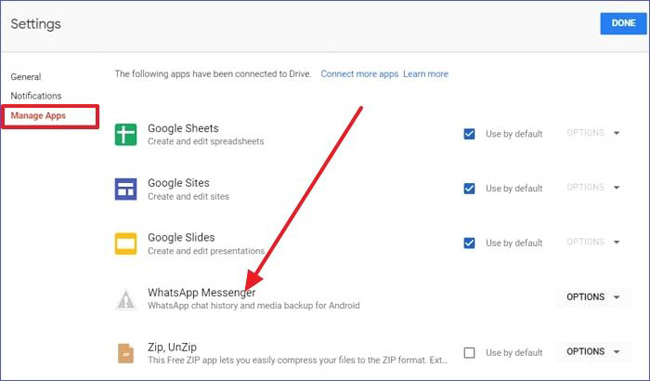Click the Create and edit sites description
The width and height of the screenshot is (650, 381).
point(188,197)
